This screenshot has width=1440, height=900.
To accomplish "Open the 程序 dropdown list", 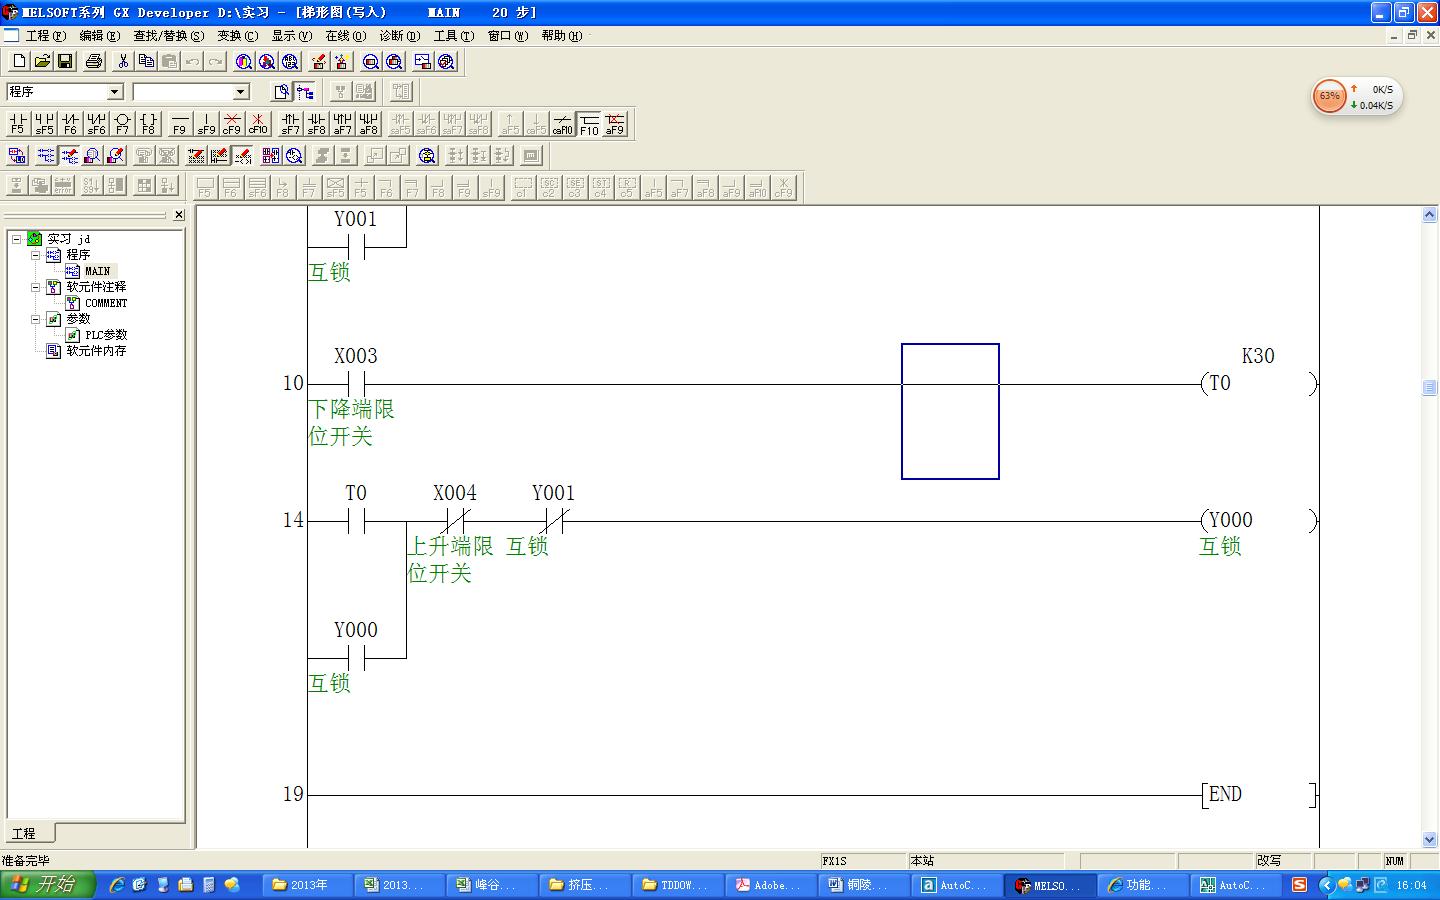I will [115, 92].
